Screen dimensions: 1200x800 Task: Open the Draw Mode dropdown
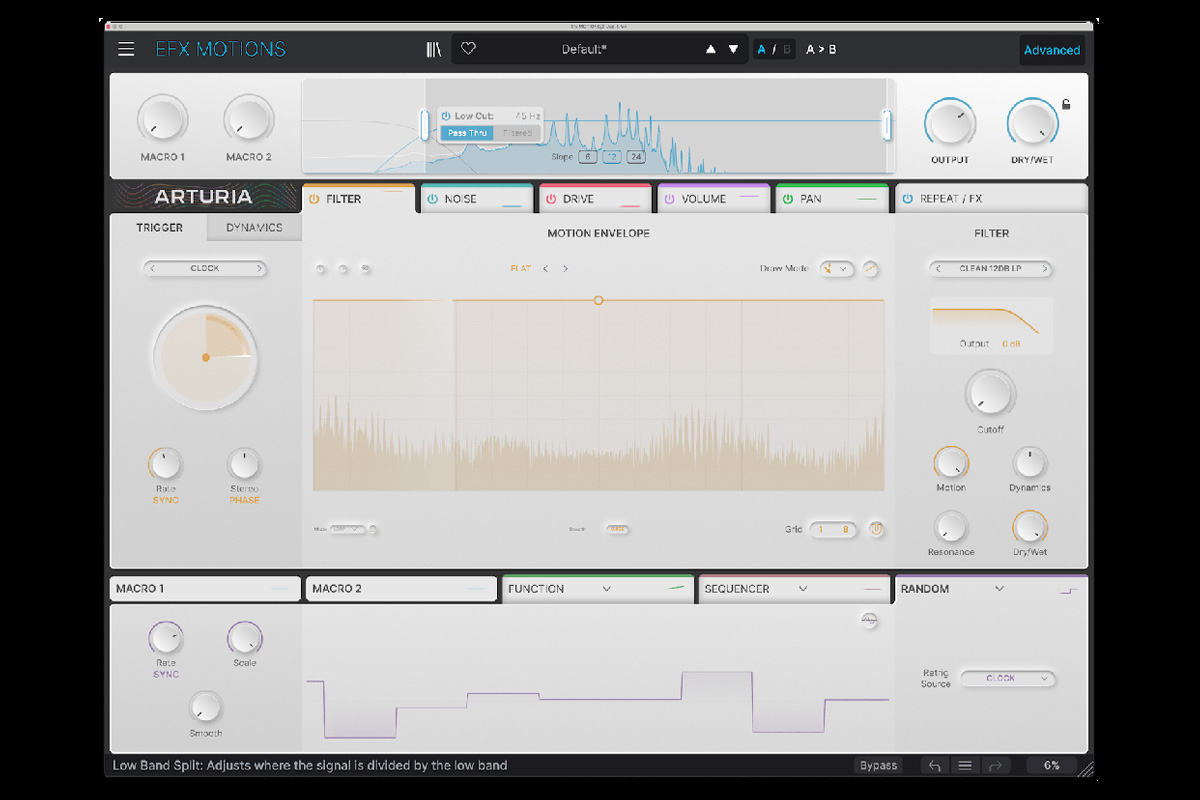click(x=837, y=268)
